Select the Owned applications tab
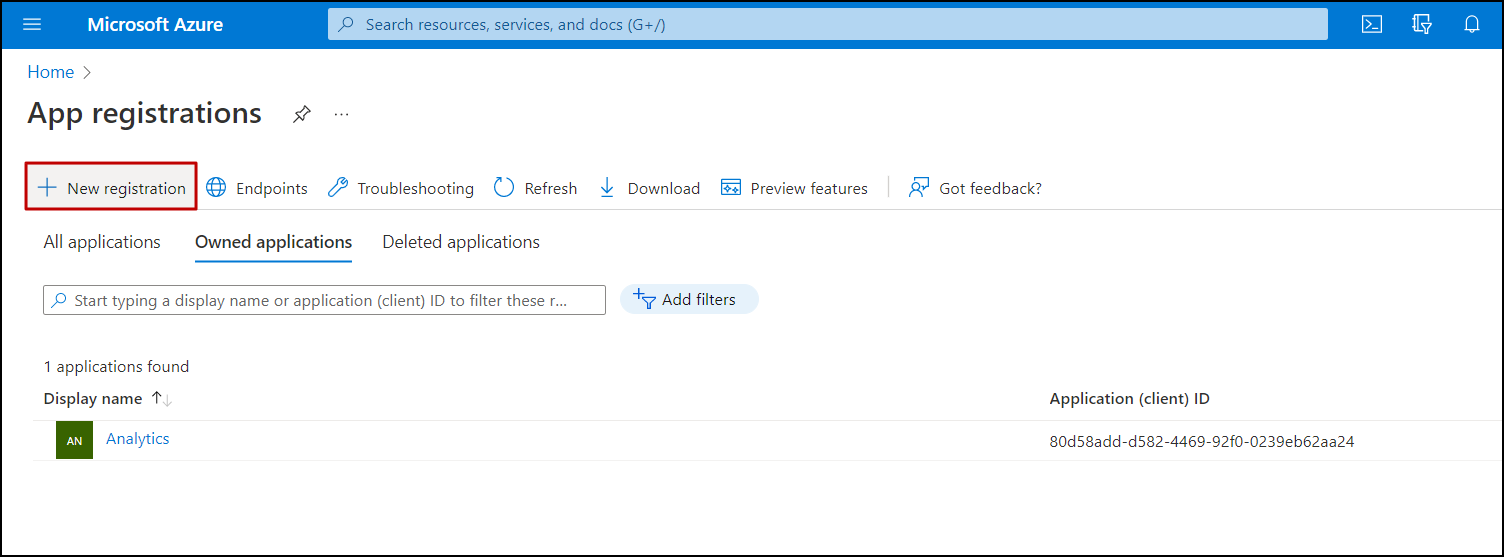The height and width of the screenshot is (557, 1504). pos(273,242)
